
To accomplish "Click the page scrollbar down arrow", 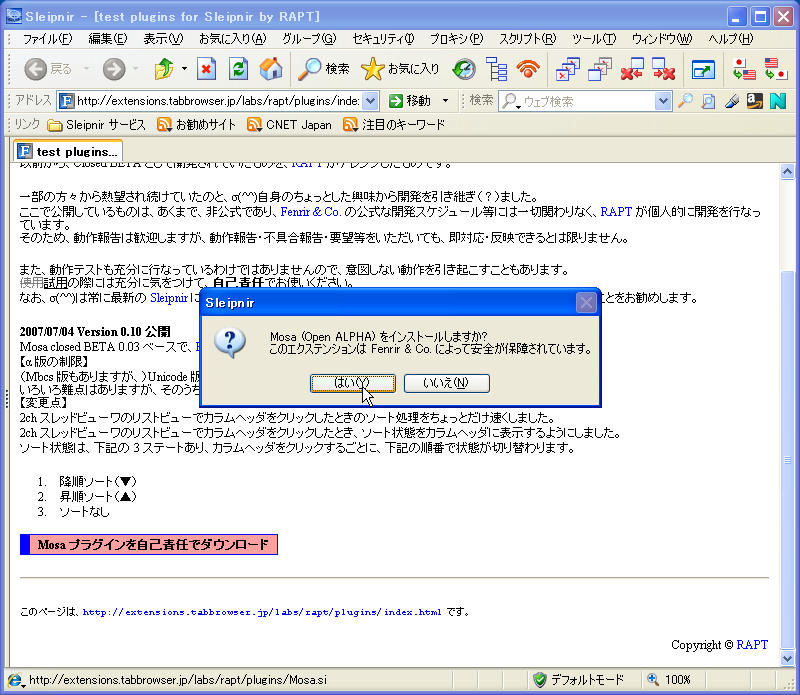I will (x=787, y=659).
